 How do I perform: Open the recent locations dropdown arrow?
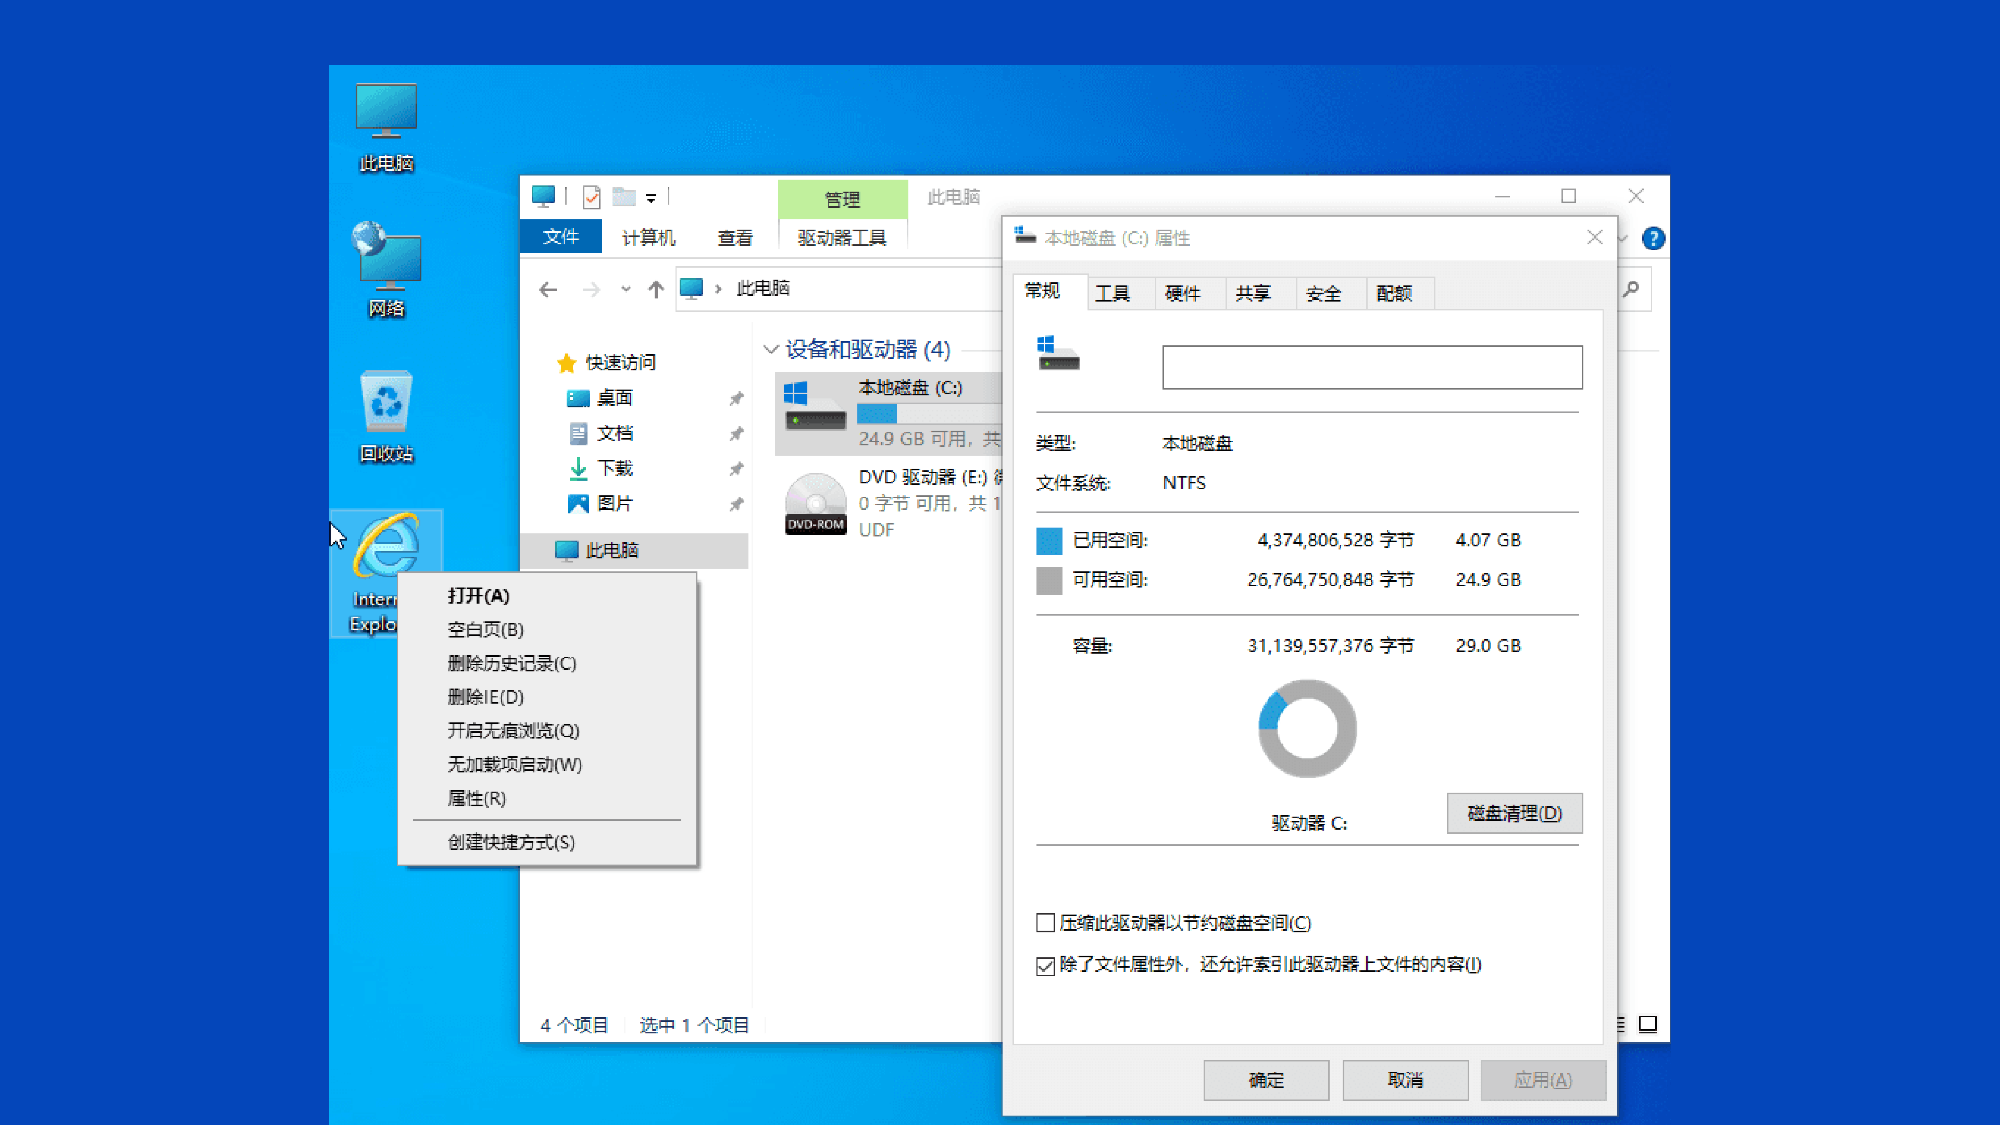626,288
